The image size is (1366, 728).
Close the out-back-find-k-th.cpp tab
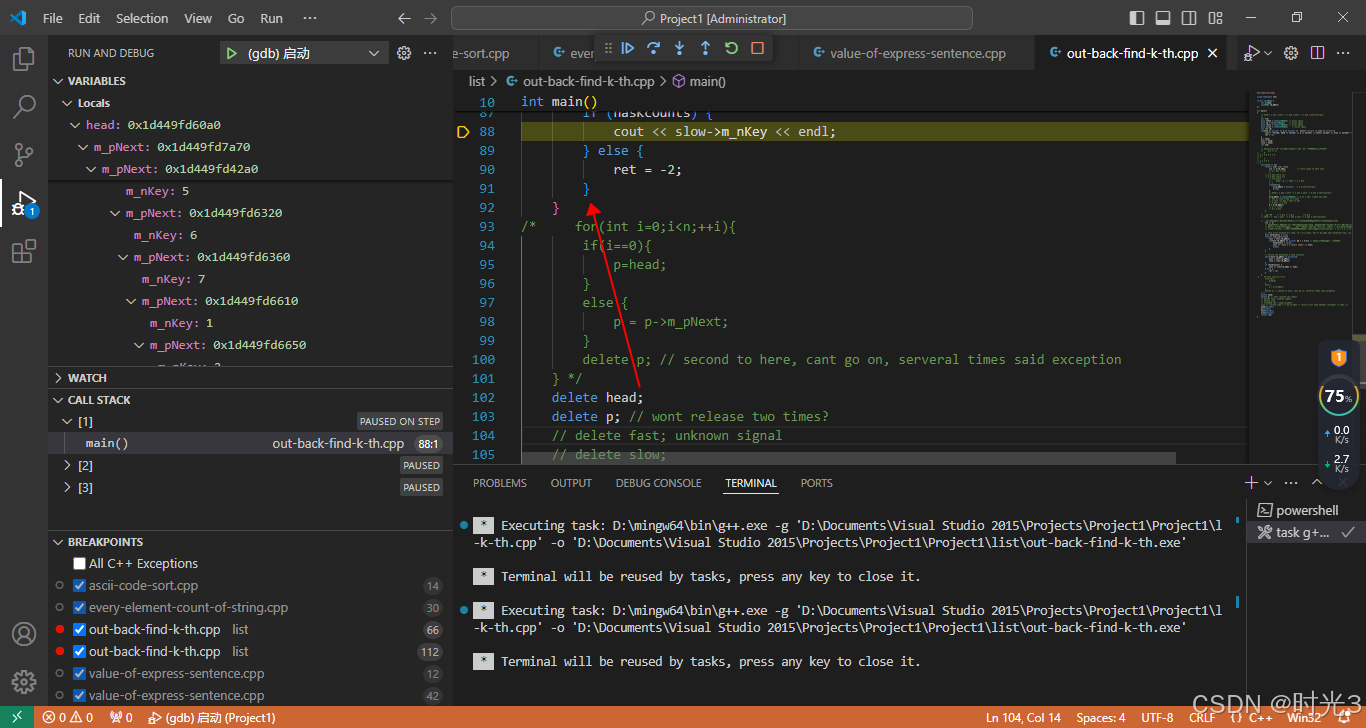[1213, 53]
